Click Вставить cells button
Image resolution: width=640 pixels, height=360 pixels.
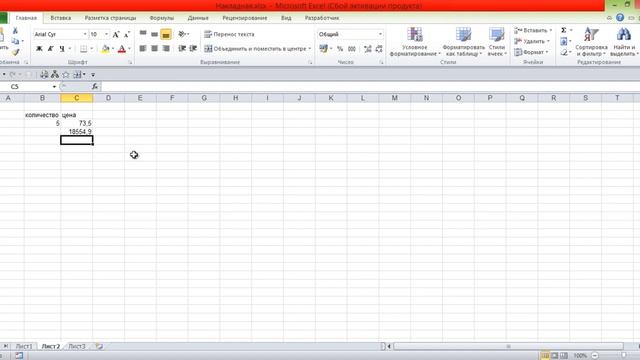click(x=533, y=30)
